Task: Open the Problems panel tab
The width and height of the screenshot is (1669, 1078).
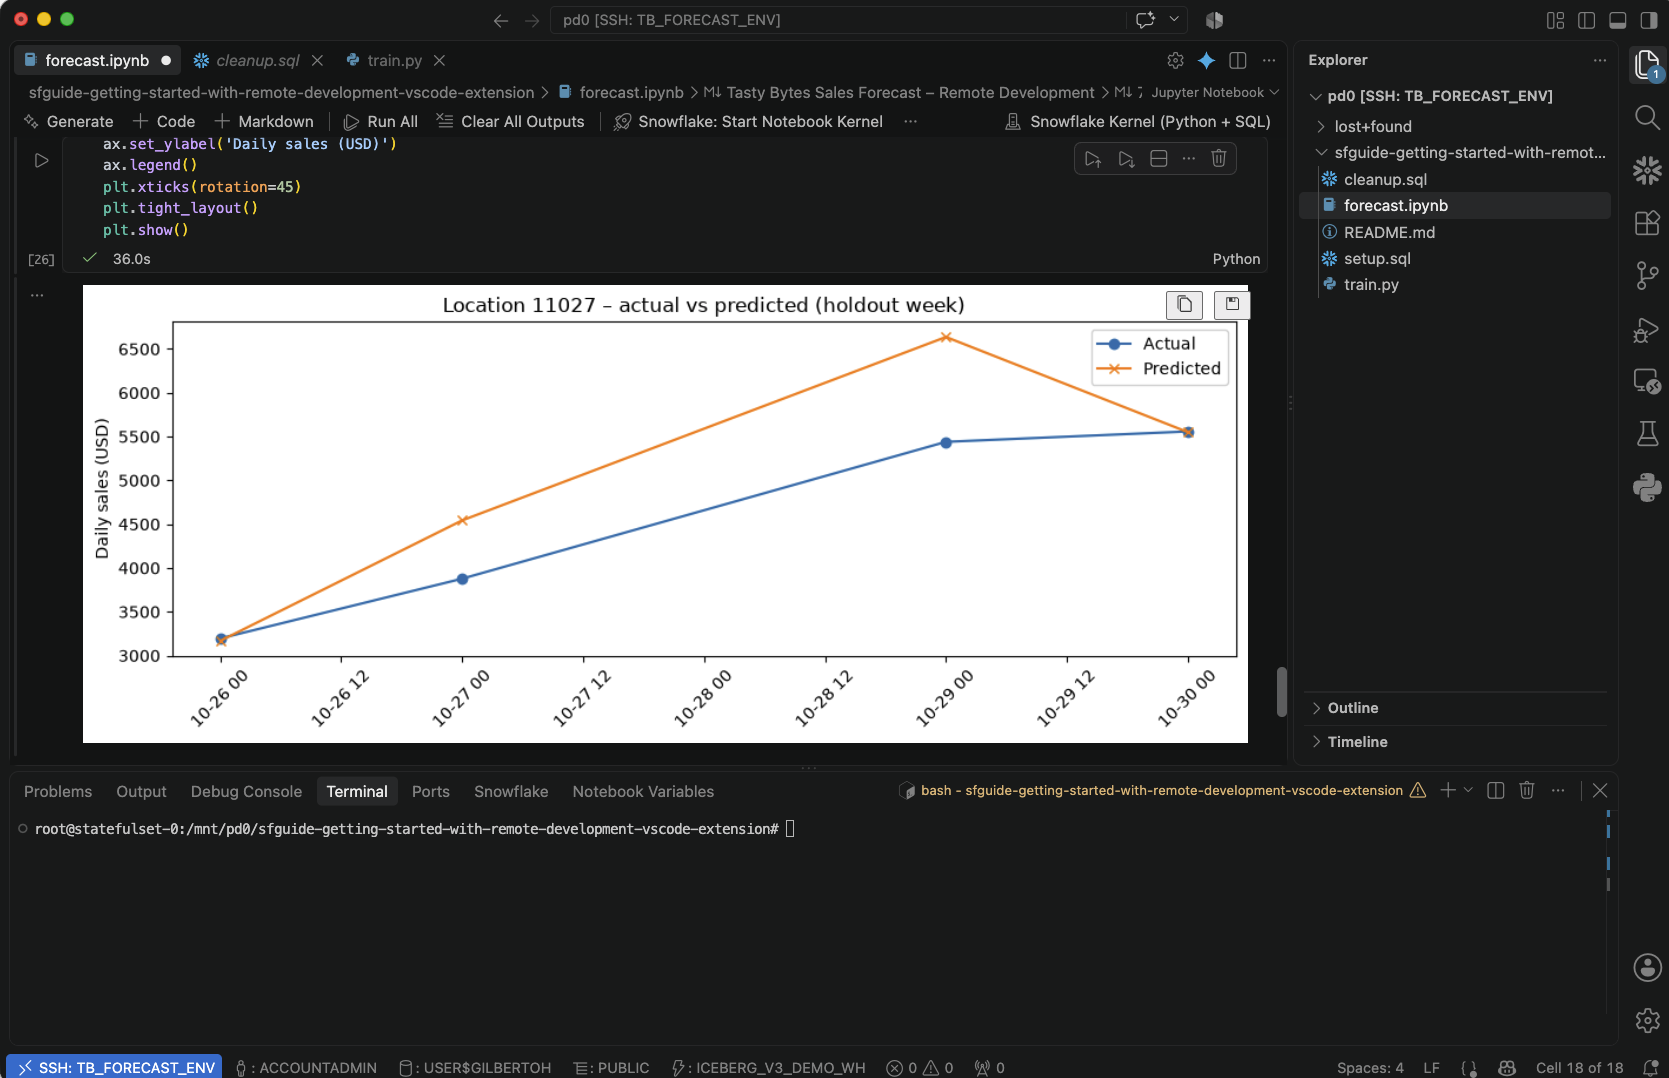Action: tap(58, 791)
